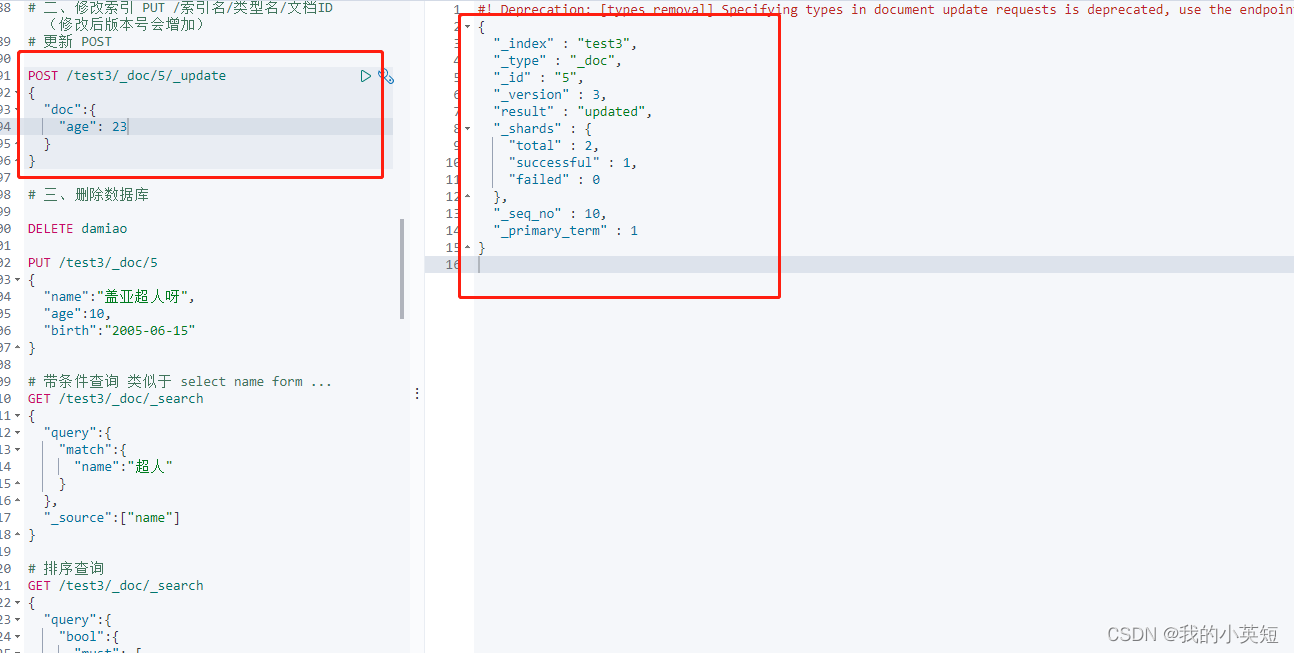Collapse the "_shards" object in the response
Screen dimensions: 1294x653
pyautogui.click(x=467, y=128)
